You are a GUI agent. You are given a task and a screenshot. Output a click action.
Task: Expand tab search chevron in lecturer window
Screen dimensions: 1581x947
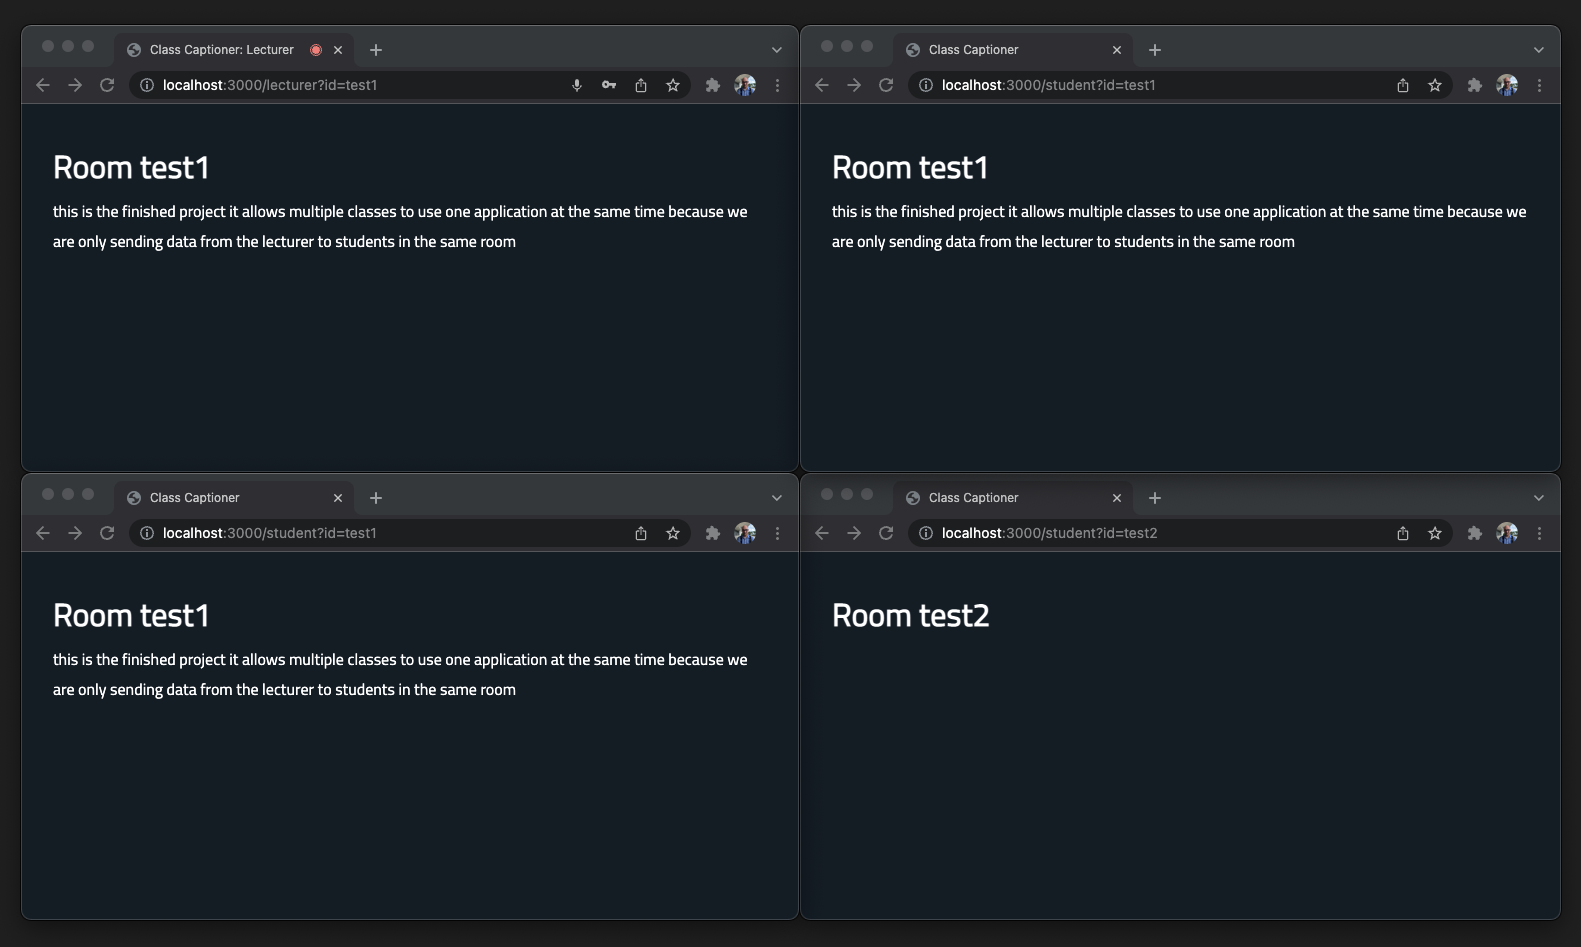[x=777, y=50]
